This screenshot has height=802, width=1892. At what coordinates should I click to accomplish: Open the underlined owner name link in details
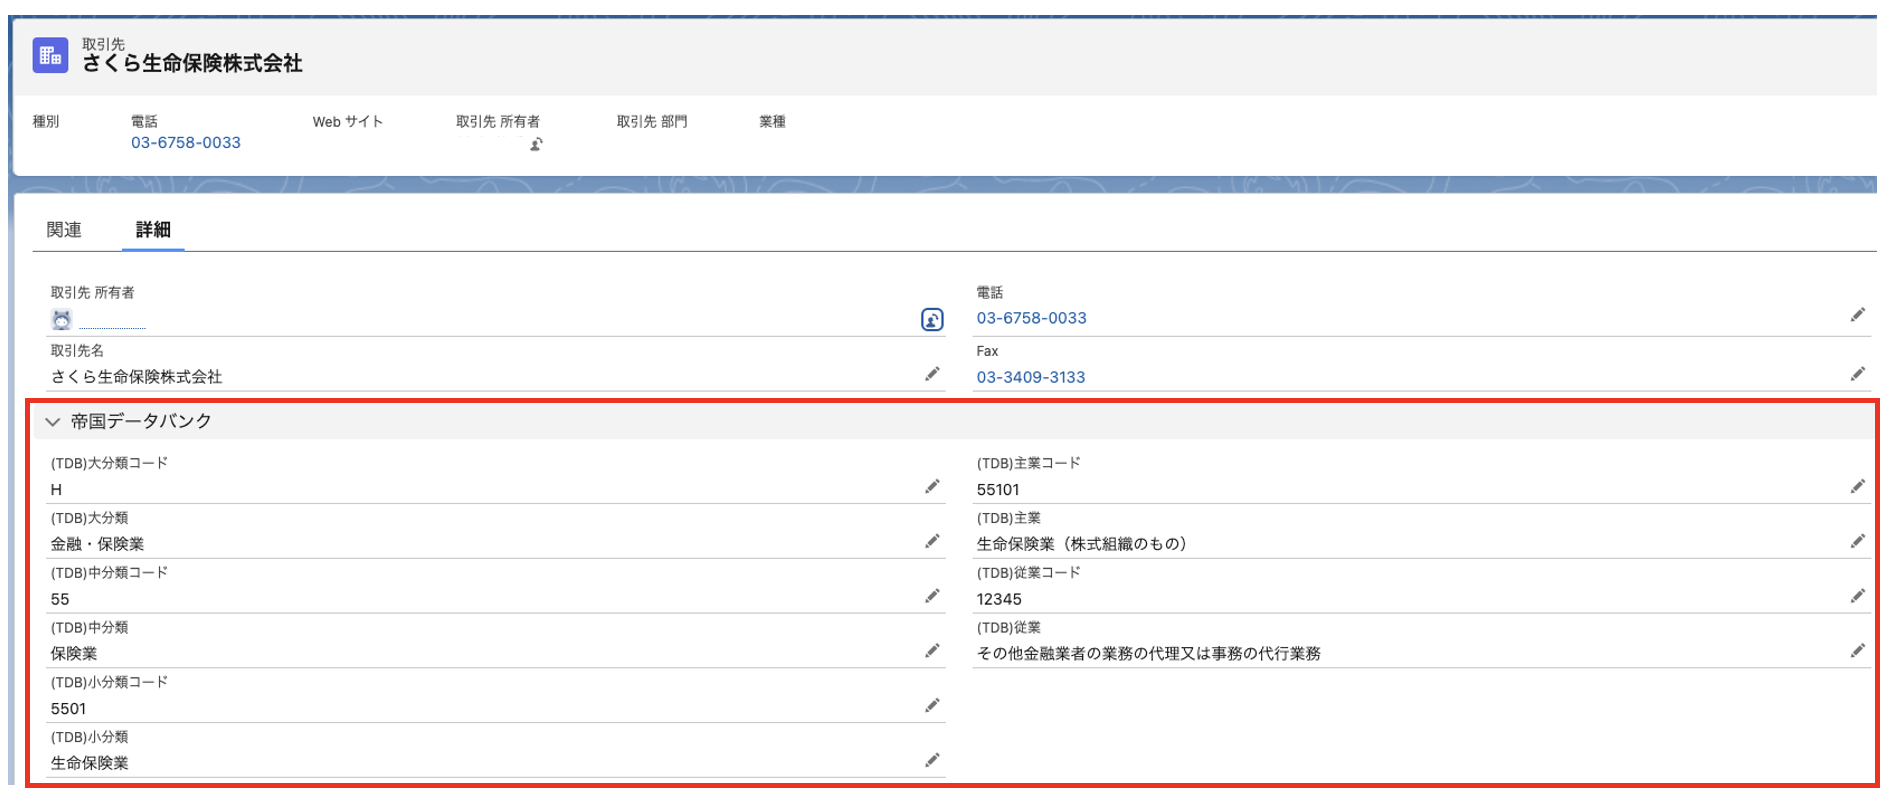[x=112, y=321]
